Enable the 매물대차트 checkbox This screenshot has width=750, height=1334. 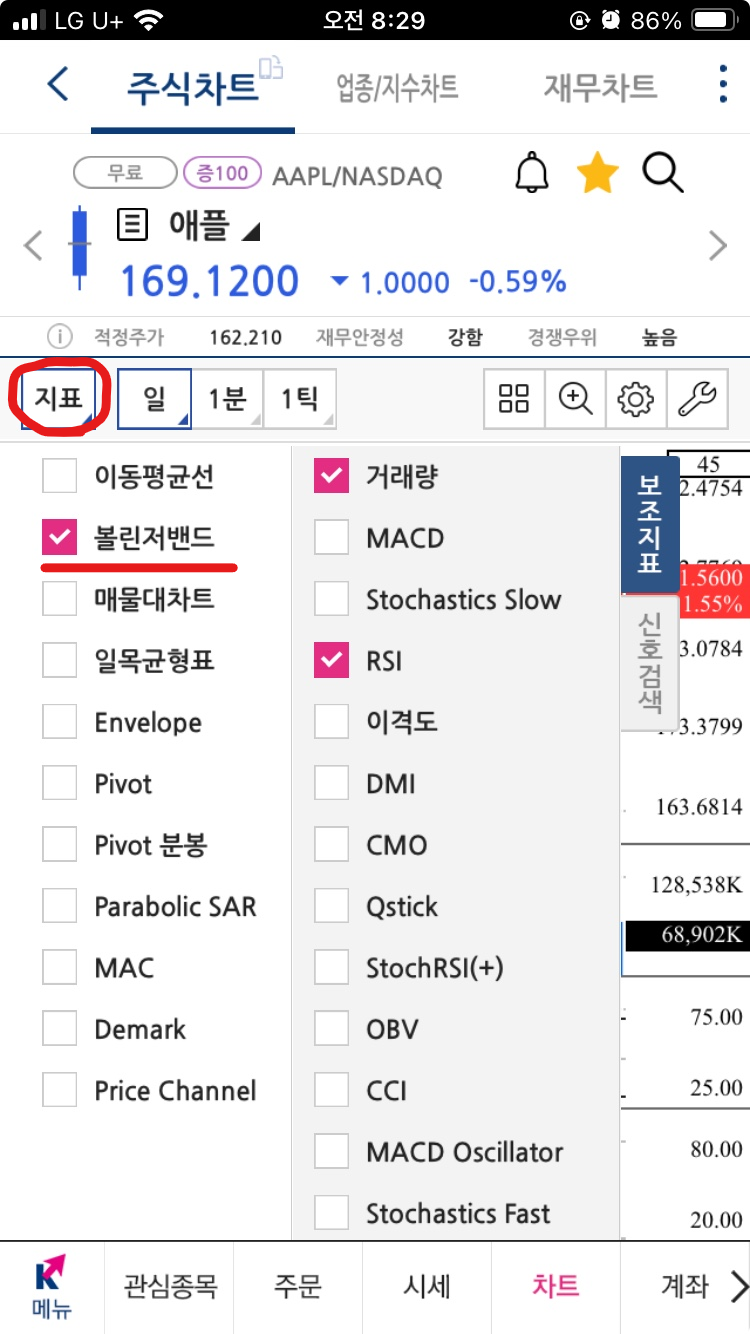(x=60, y=599)
